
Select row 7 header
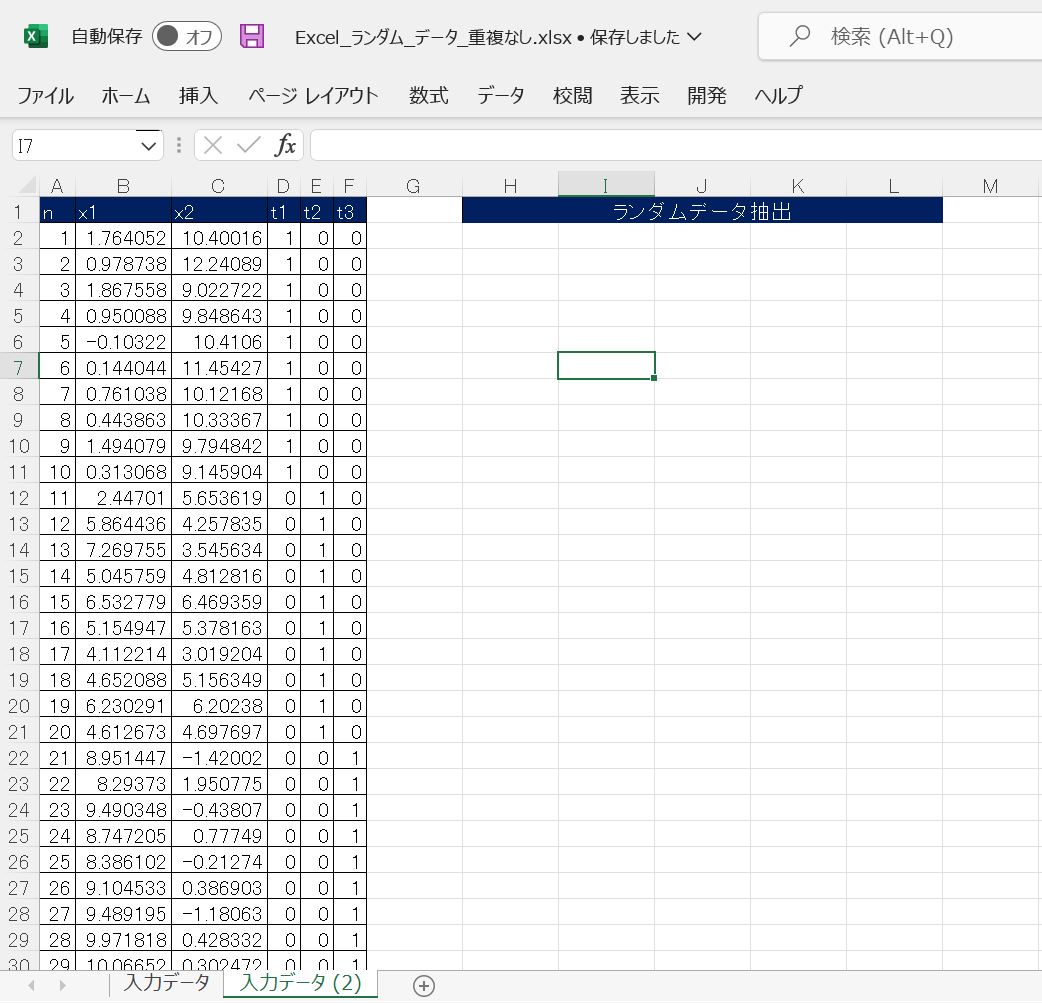19,368
